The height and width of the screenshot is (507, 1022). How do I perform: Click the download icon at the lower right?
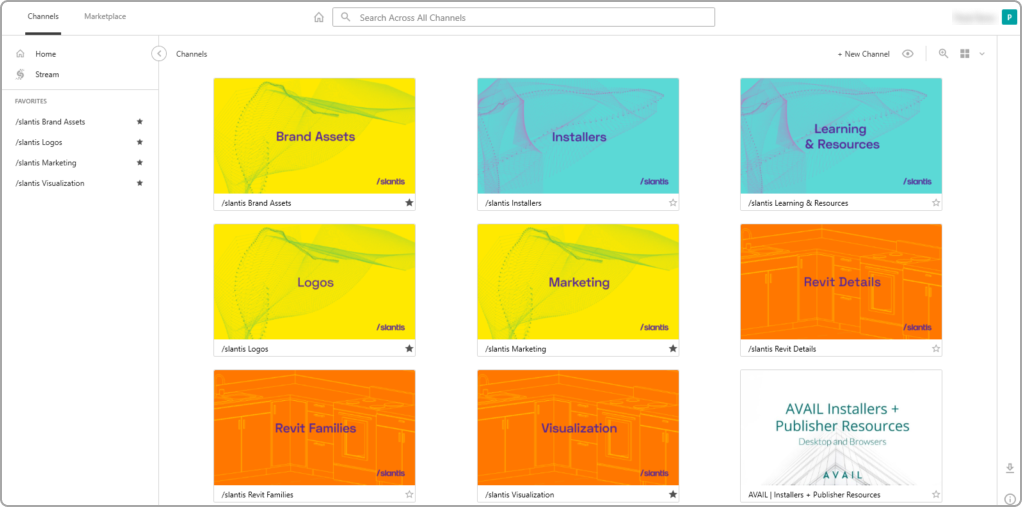tap(1010, 468)
